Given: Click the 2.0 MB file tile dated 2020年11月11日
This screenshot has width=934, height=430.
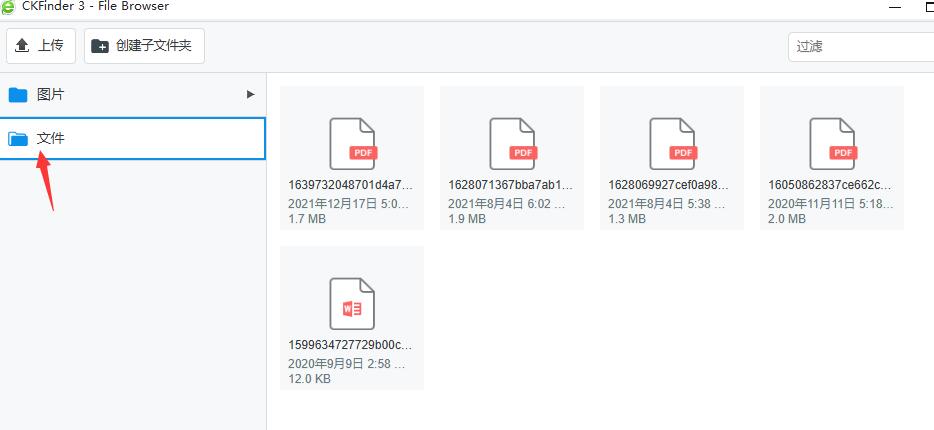Looking at the screenshot, I should point(832,158).
